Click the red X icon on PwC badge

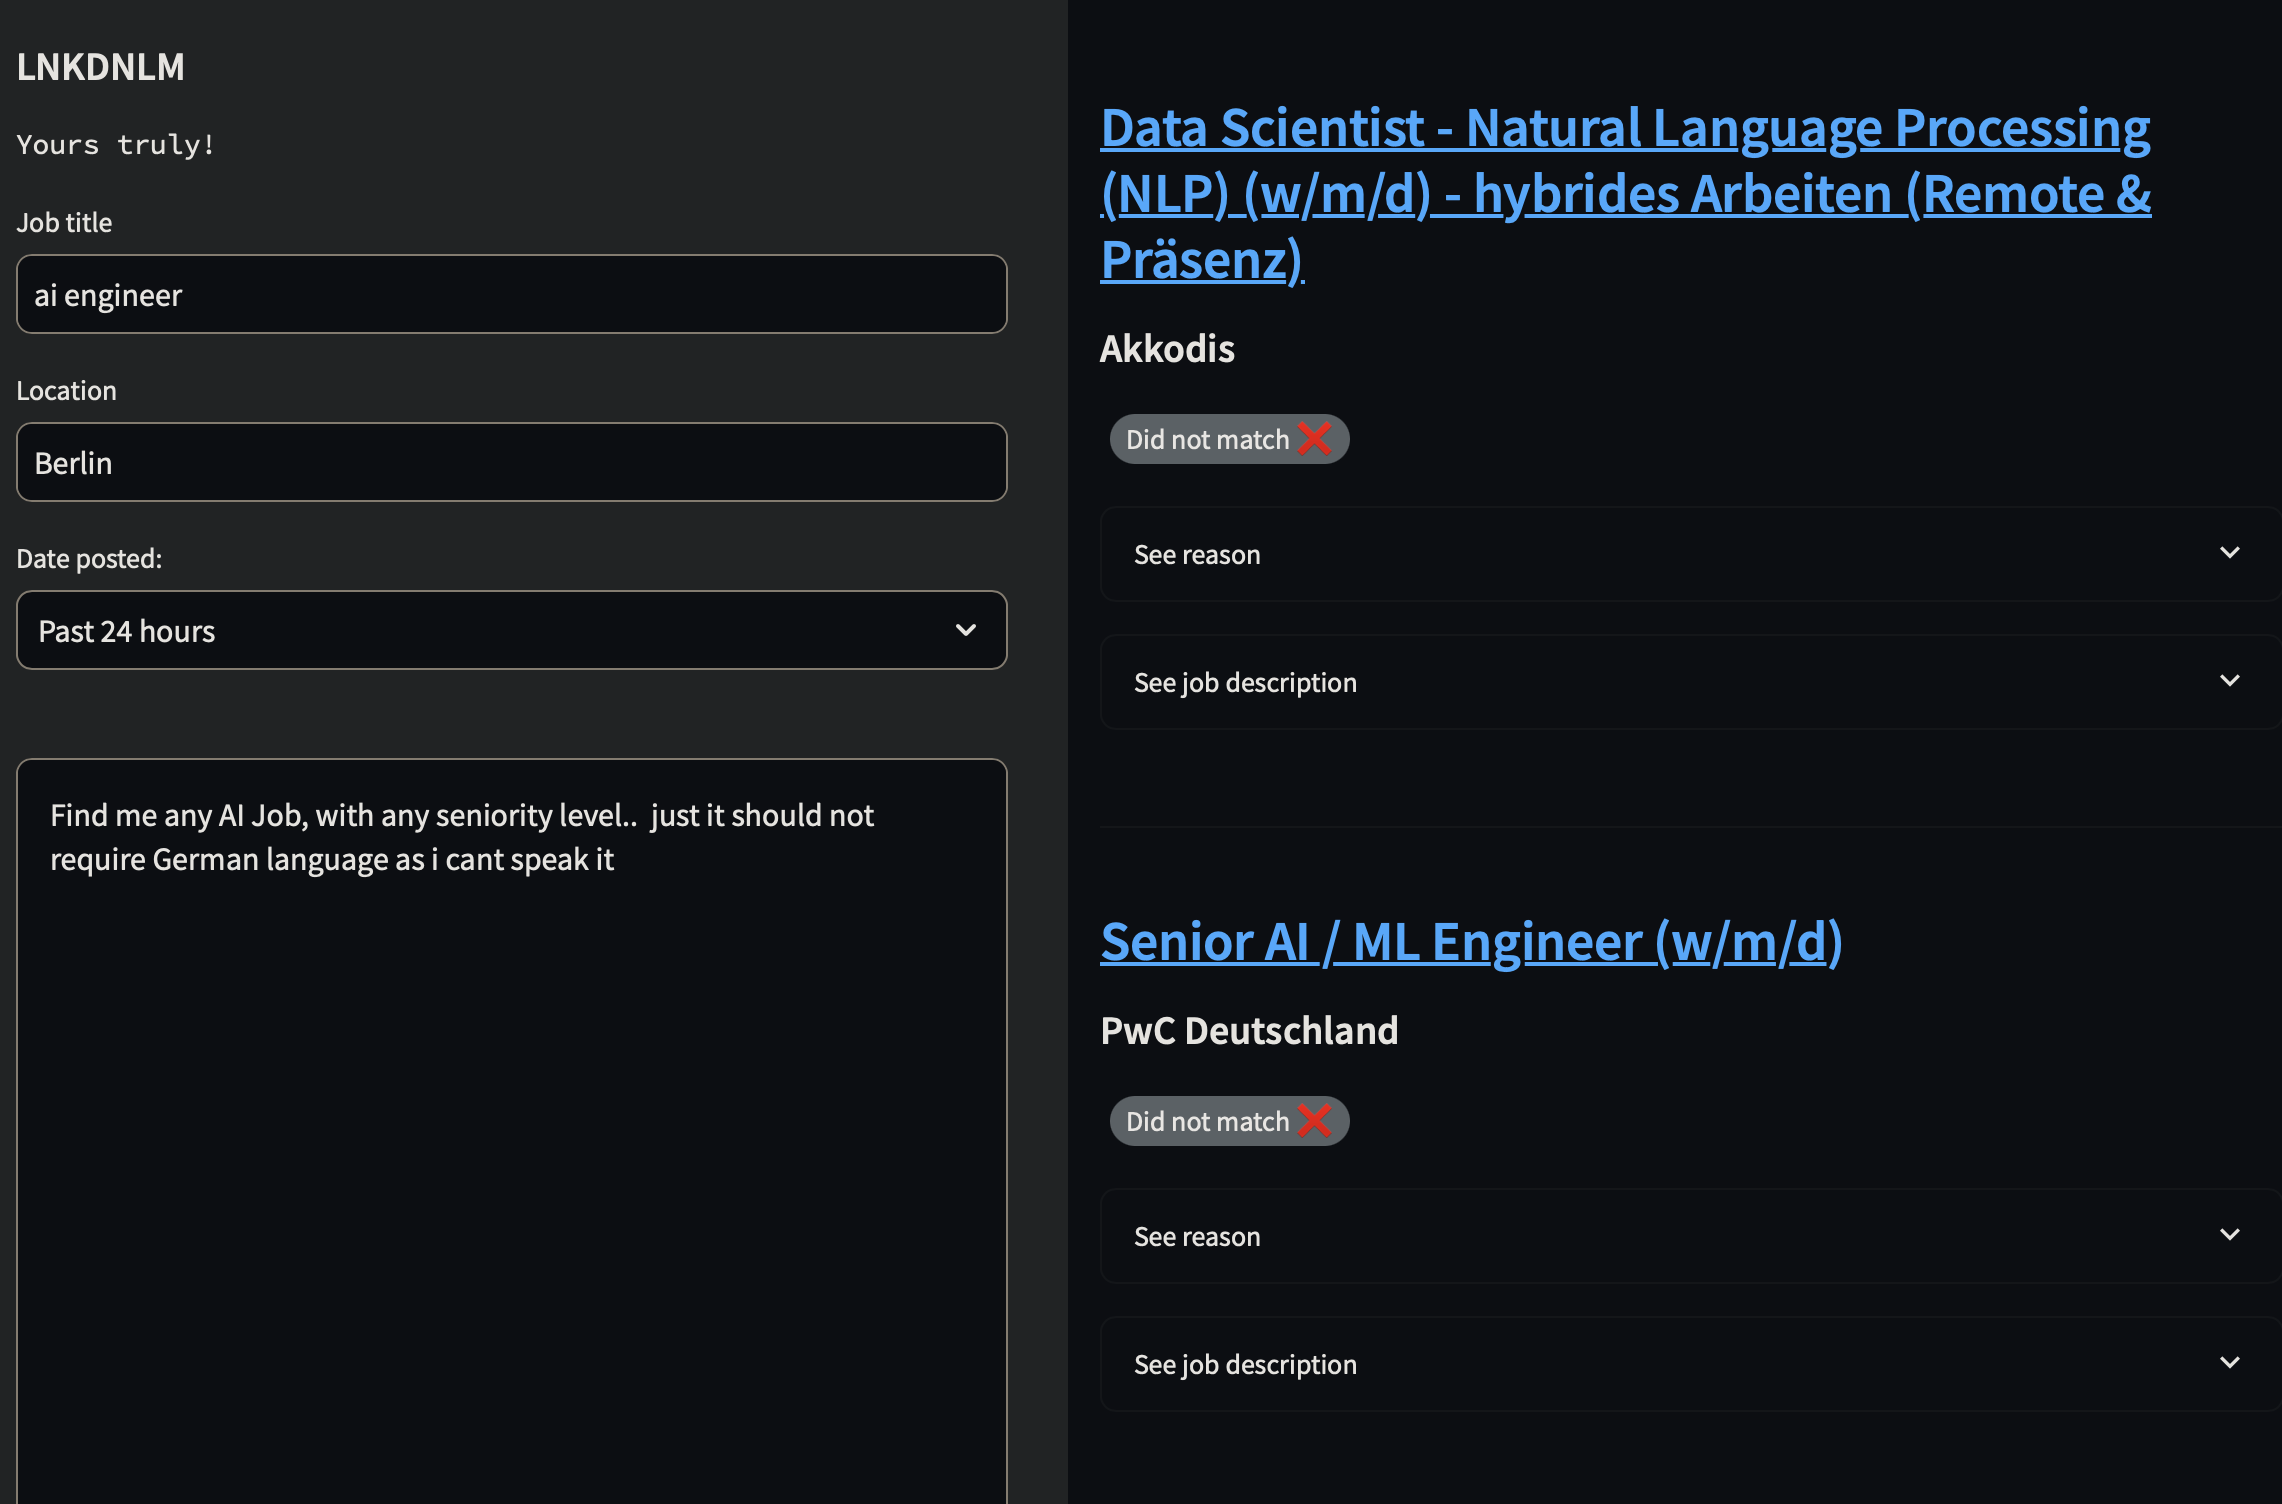[x=1314, y=1120]
